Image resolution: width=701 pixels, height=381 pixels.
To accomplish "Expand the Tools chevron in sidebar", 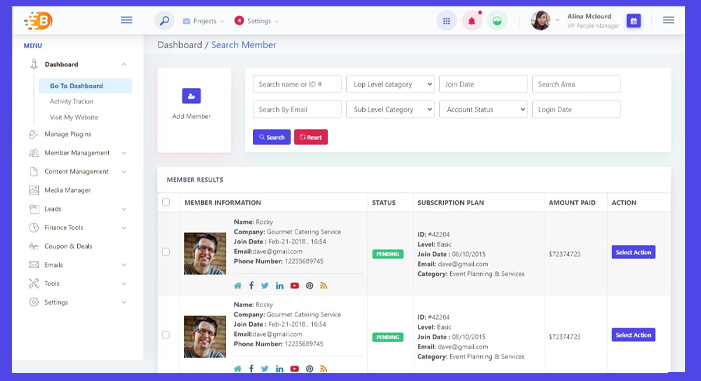I will 124,284.
